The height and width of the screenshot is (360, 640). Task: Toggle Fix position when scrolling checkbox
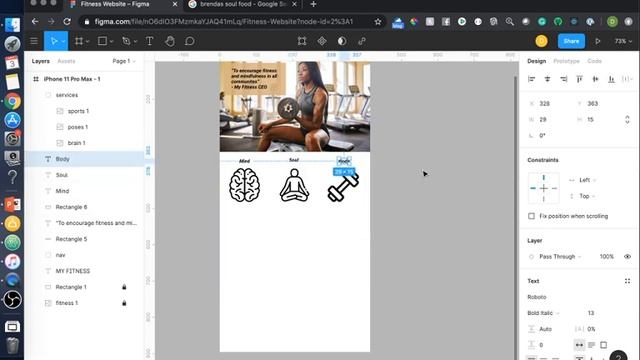pyautogui.click(x=531, y=216)
